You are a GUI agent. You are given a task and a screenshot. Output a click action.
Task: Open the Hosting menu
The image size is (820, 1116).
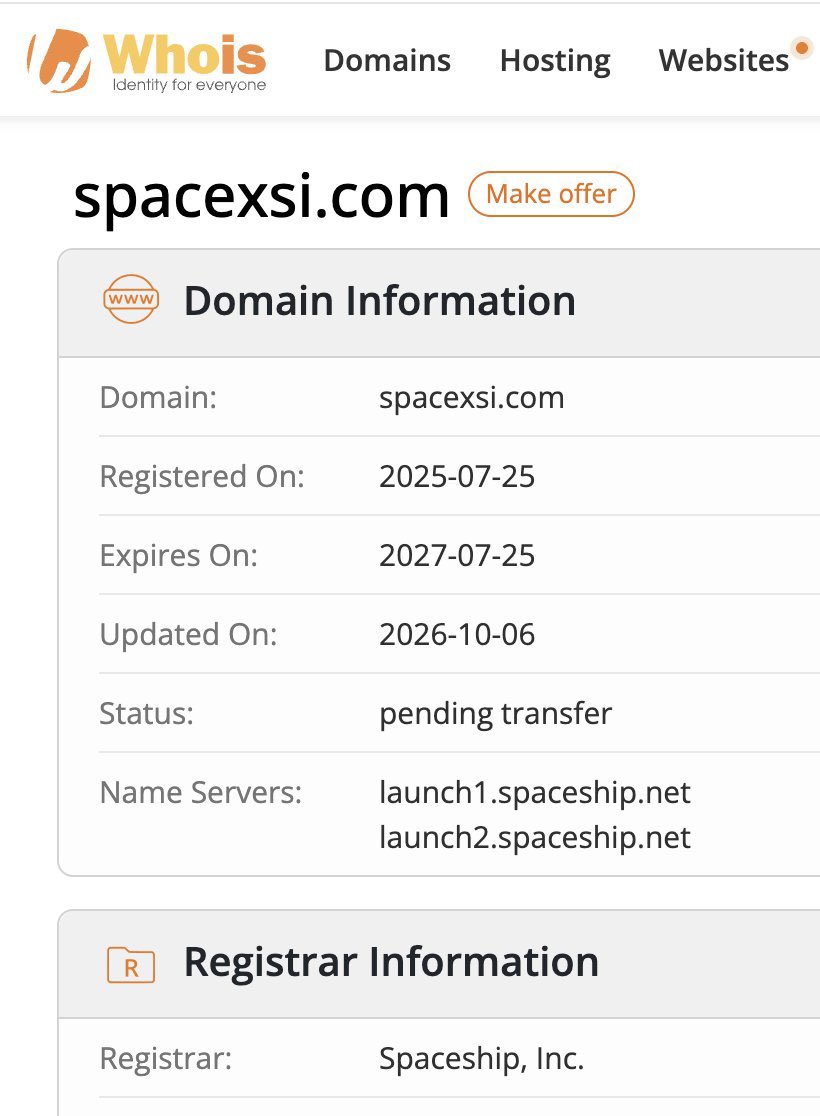(x=555, y=61)
